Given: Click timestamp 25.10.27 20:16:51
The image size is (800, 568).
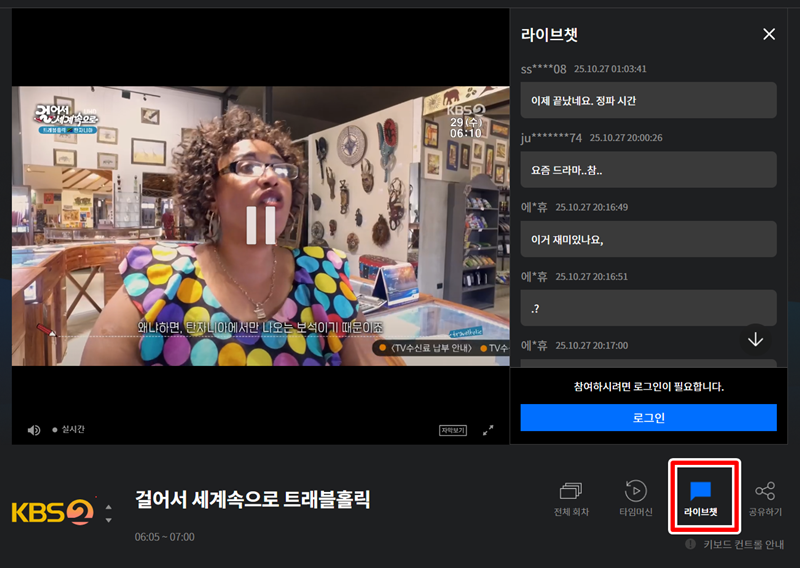Looking at the screenshot, I should point(591,277).
